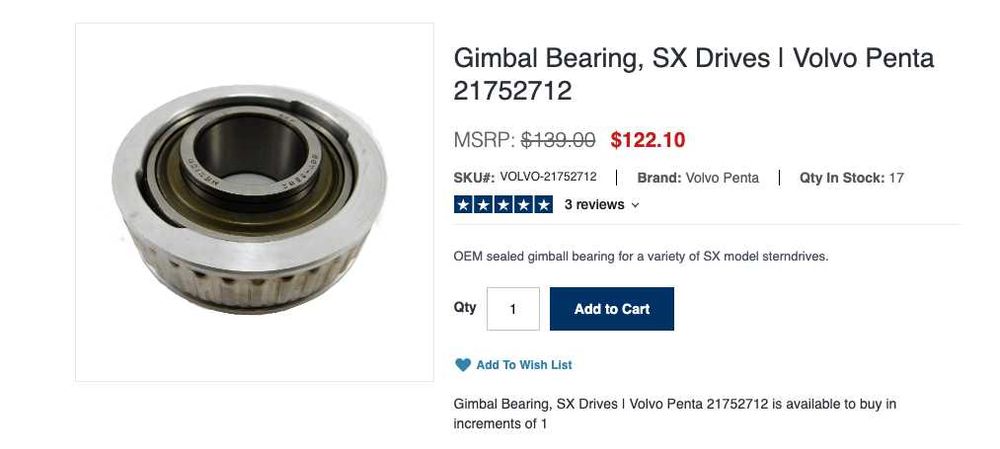Click the third rating star

(x=503, y=205)
